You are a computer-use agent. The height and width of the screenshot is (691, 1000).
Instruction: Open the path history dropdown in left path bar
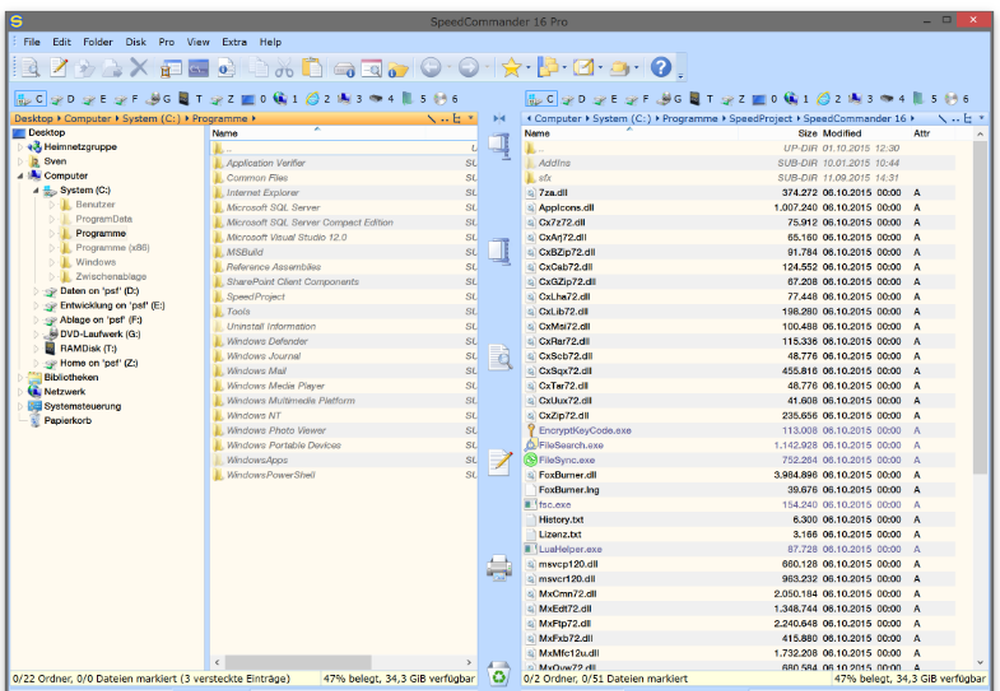(471, 118)
